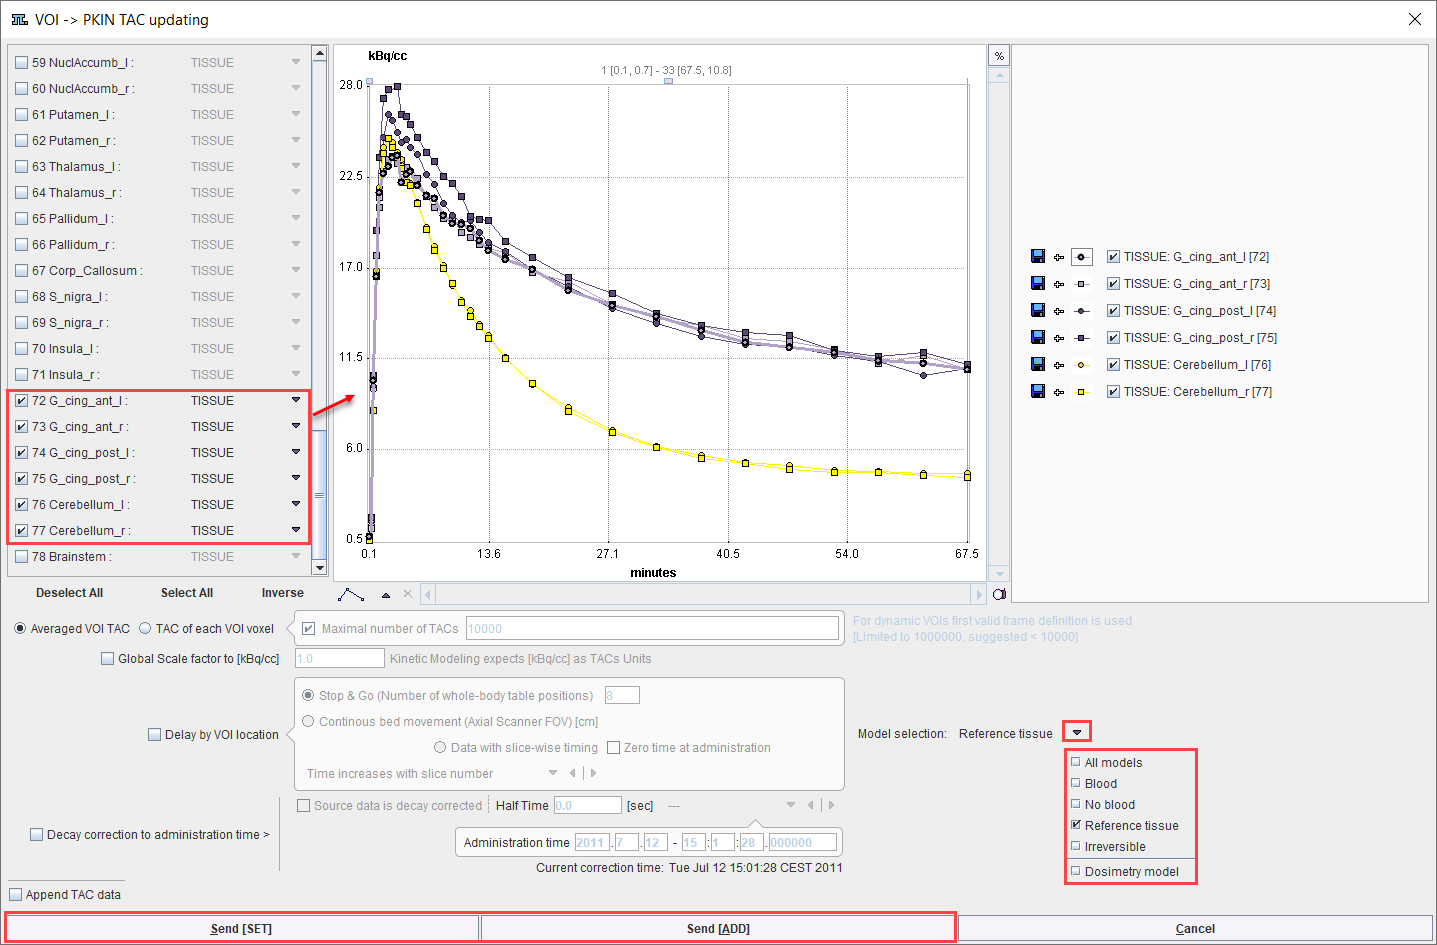This screenshot has width=1437, height=945.
Task: Select the TAC of each VOI voxel radio
Action: [145, 629]
